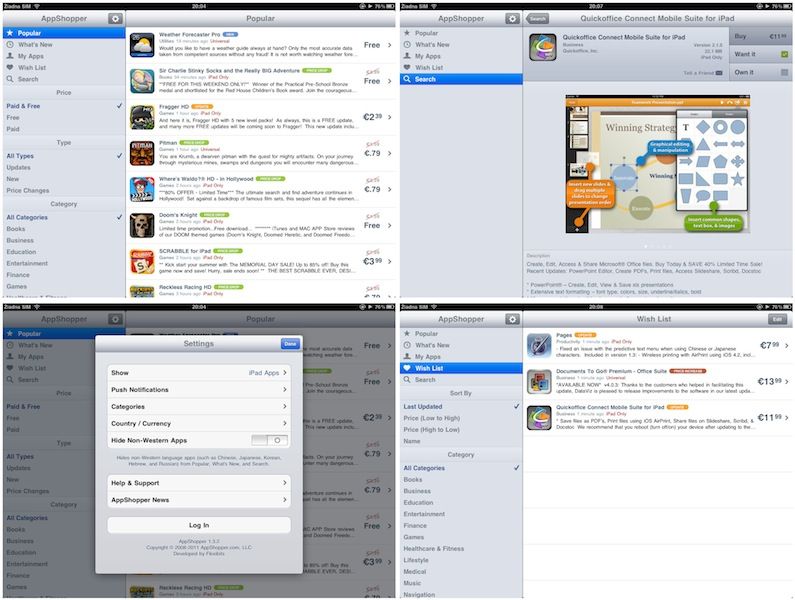The width and height of the screenshot is (795, 600).
Task: Tap Sir Charlie Stinky Socks app icon in undimmed Popular list
Action: tap(142, 81)
